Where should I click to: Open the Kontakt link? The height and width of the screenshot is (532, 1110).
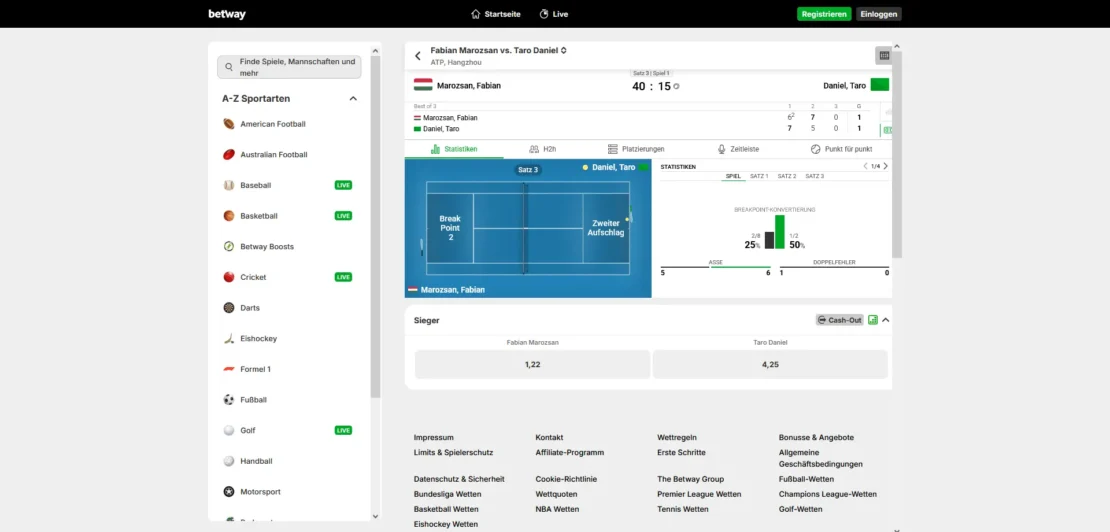click(549, 437)
